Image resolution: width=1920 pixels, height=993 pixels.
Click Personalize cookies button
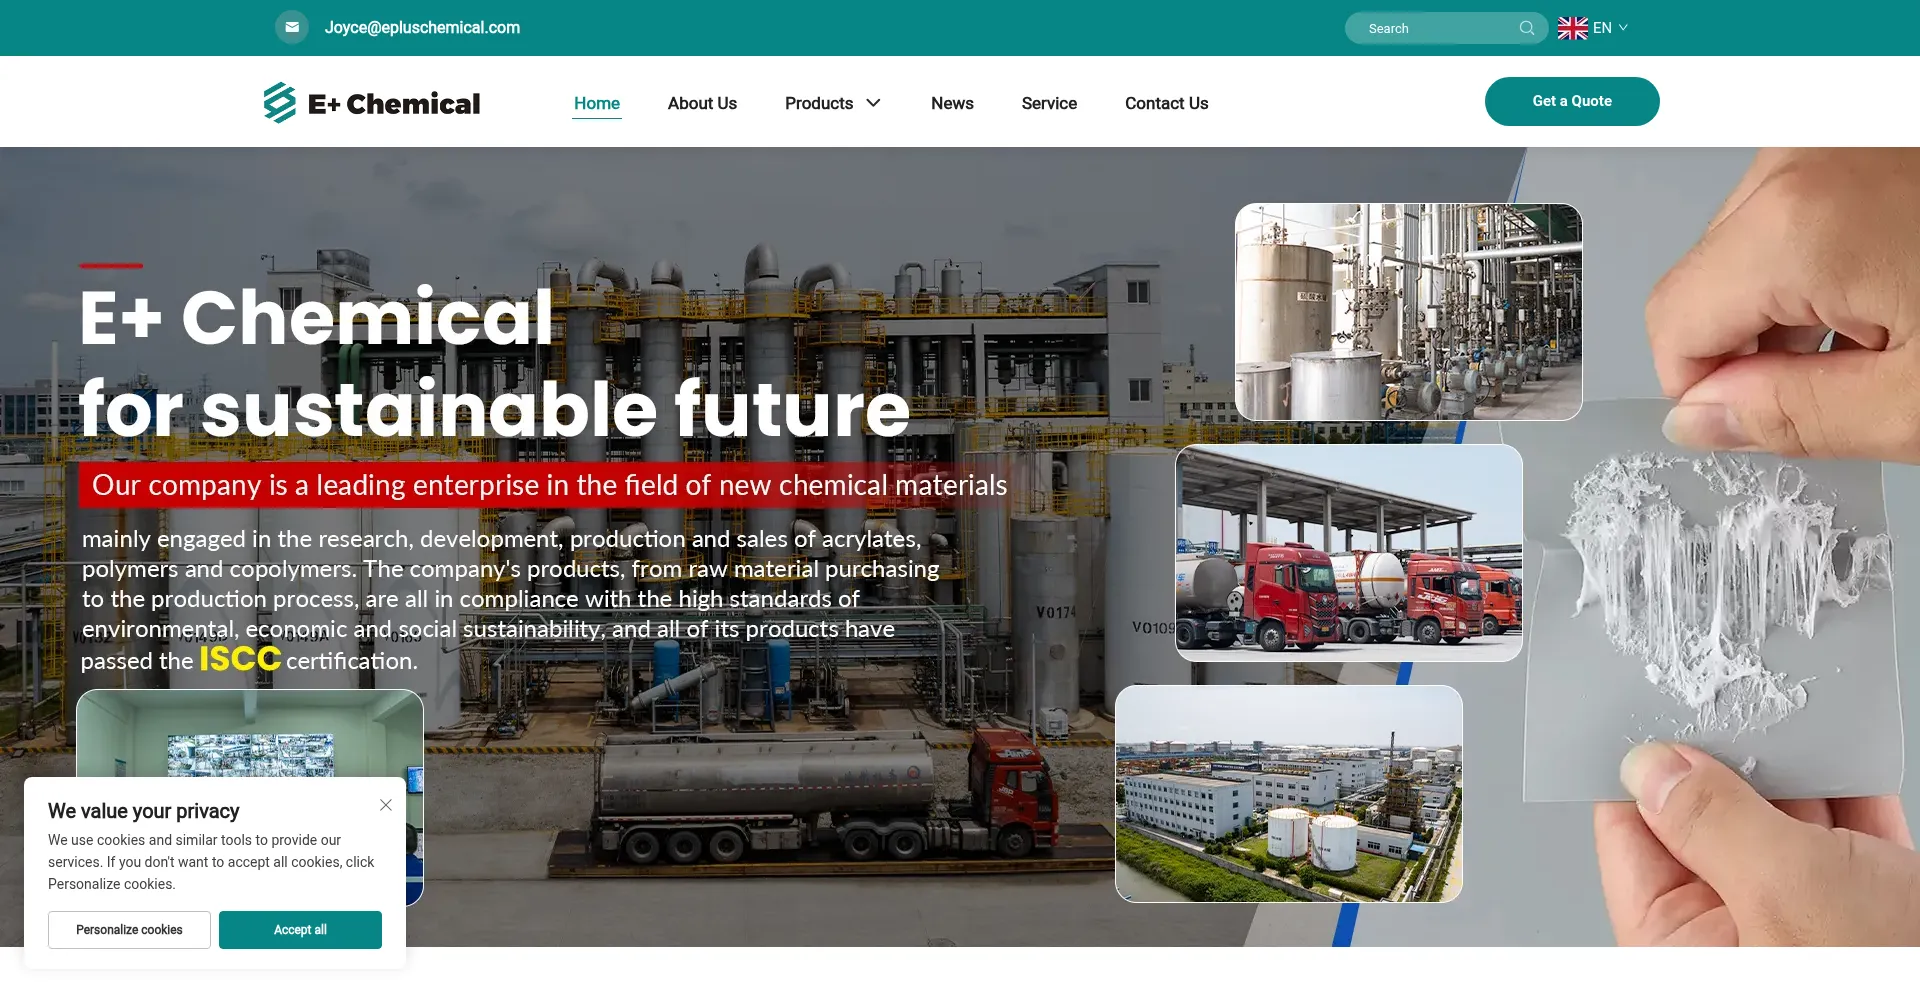pyautogui.click(x=129, y=930)
